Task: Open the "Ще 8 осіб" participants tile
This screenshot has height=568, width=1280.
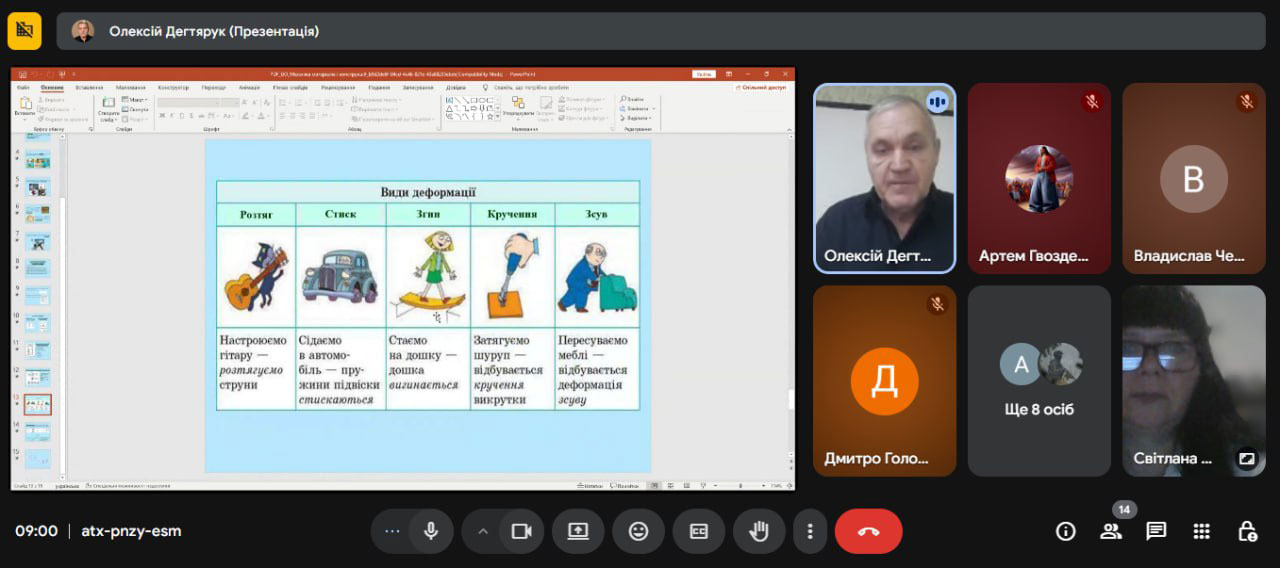Action: (1039, 380)
